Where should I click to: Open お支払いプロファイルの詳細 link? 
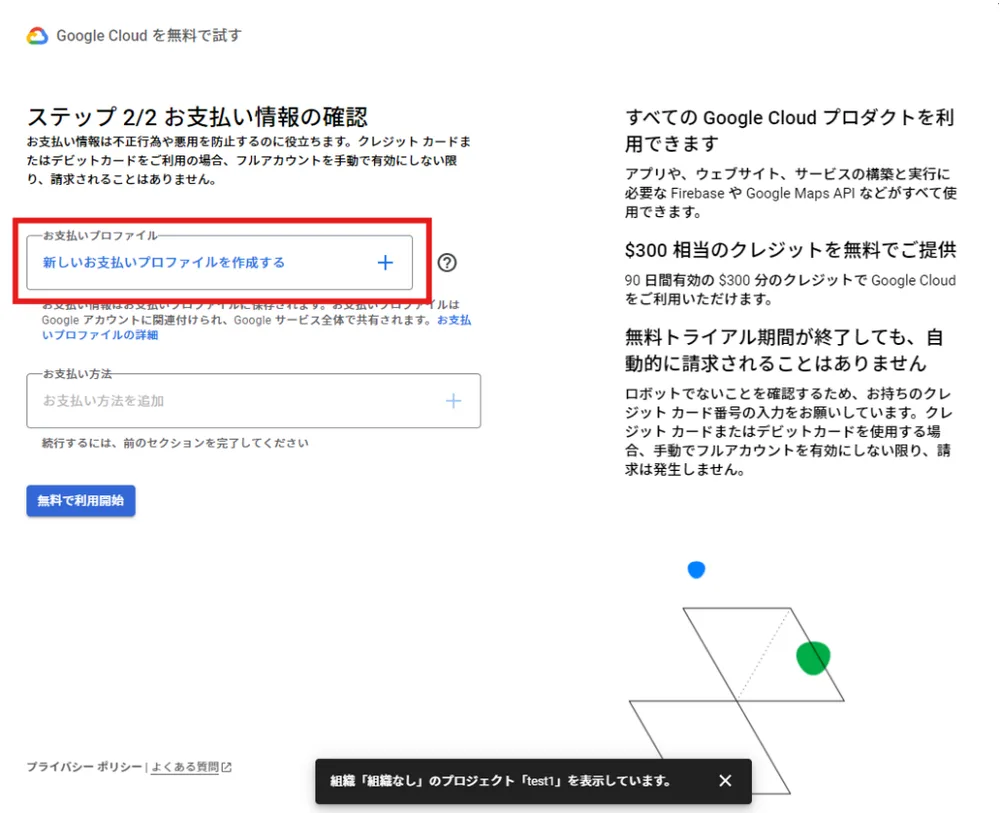[256, 328]
